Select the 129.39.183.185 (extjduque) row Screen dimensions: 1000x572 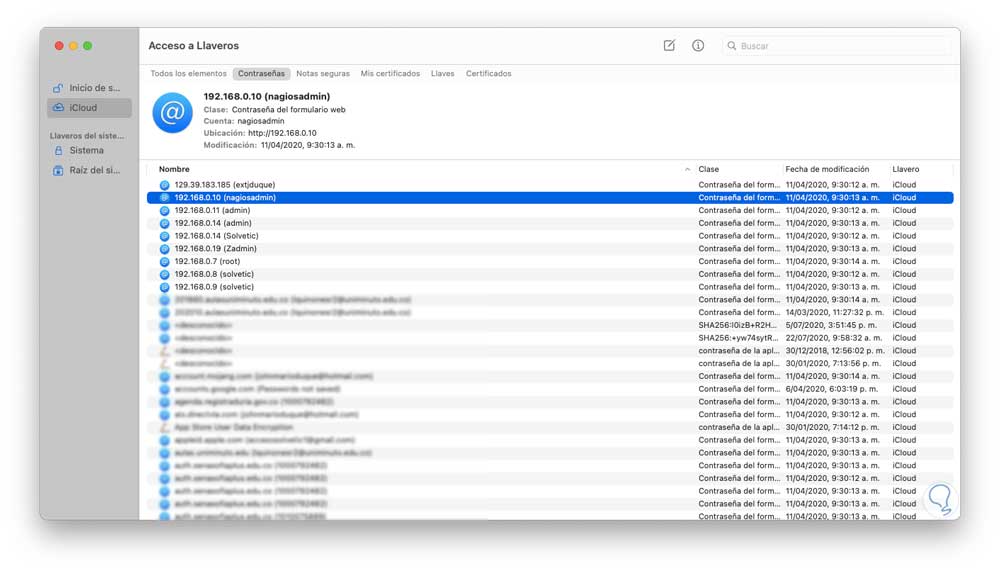click(550, 185)
